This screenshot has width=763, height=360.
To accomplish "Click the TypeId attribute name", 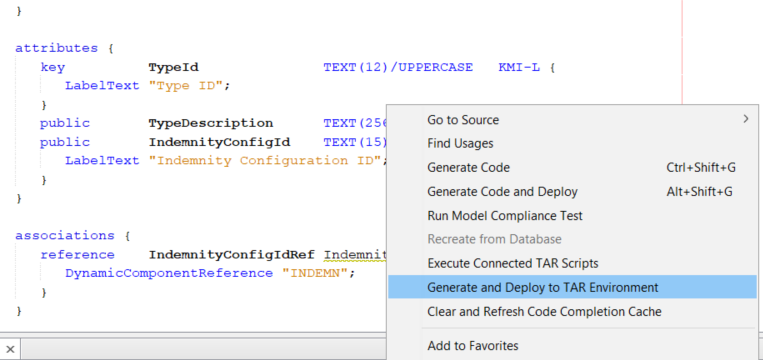I will tap(174, 67).
